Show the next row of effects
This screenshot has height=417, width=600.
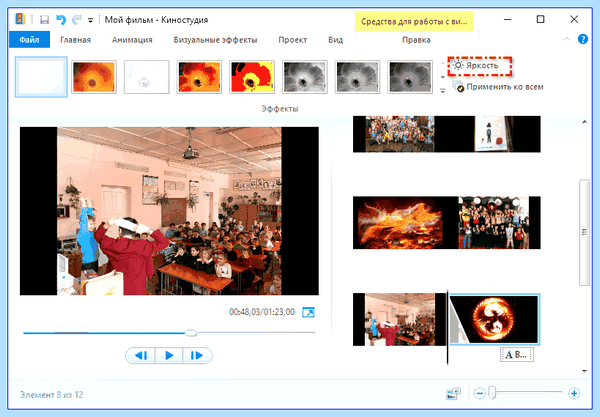[x=443, y=77]
